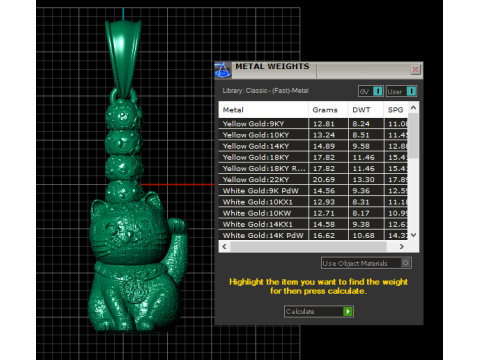This screenshot has height=360, width=480.
Task: Click the horizontal scrollbar thumb under table
Action: tap(308, 246)
